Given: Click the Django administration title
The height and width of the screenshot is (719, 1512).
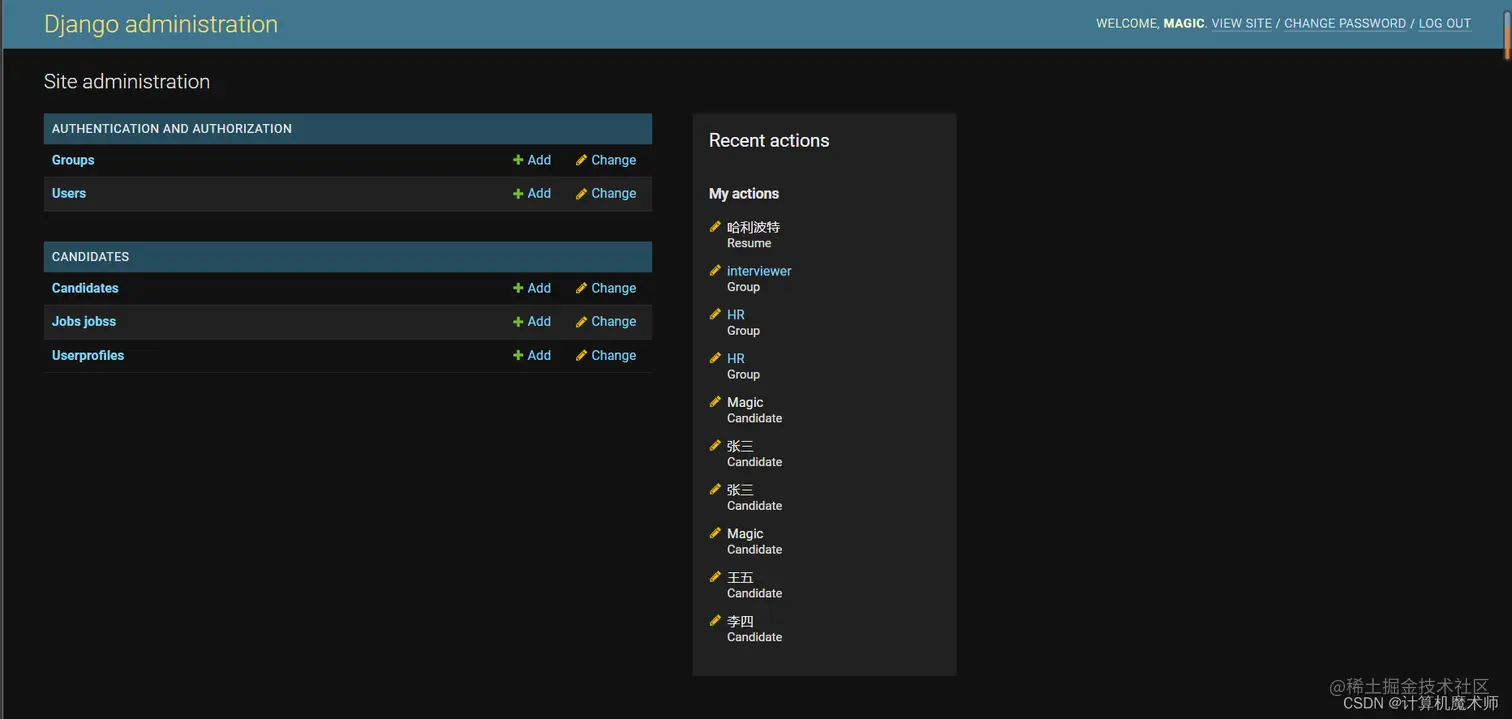Looking at the screenshot, I should (x=161, y=24).
